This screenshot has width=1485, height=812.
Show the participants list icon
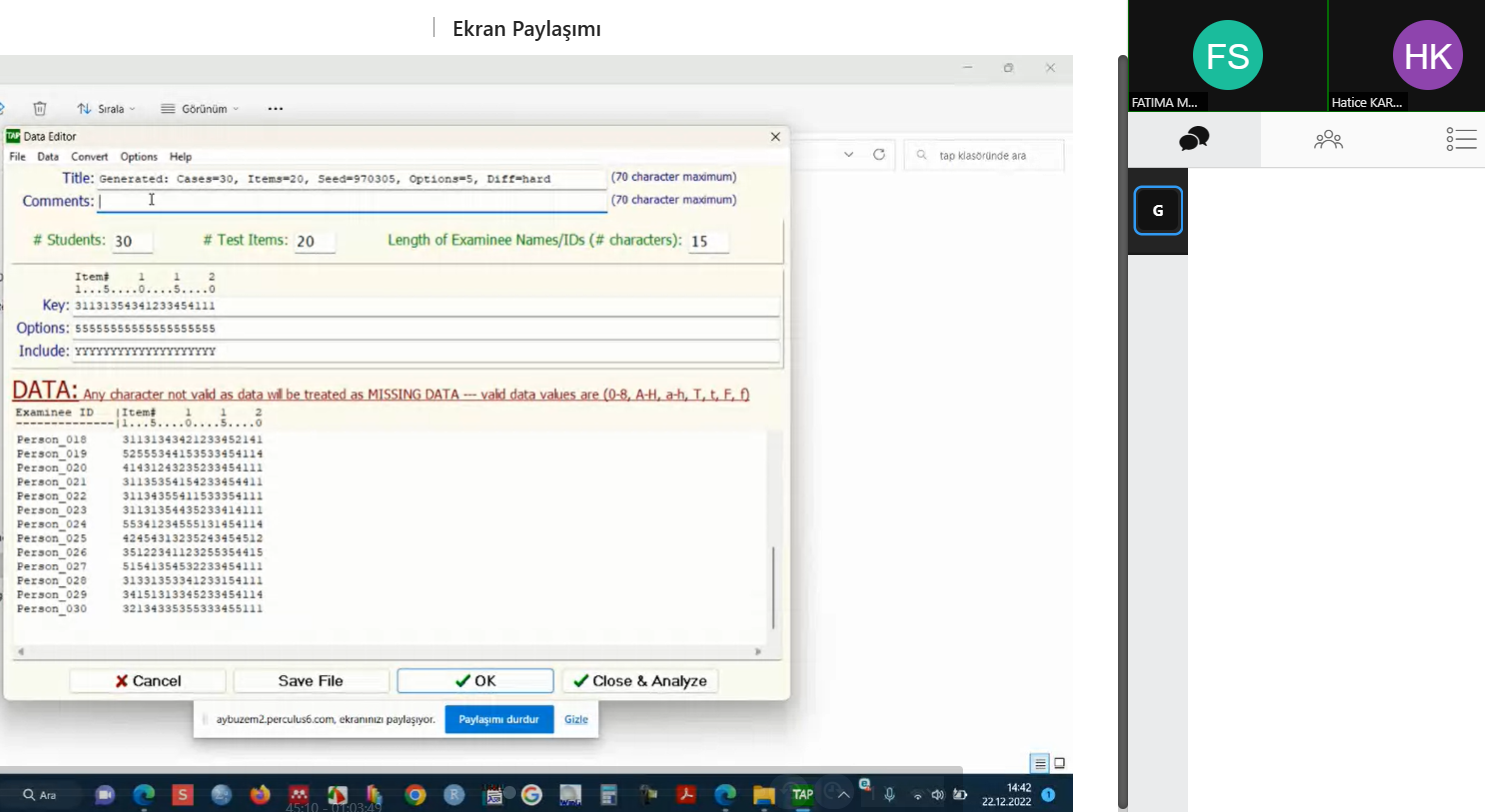pos(1328,140)
